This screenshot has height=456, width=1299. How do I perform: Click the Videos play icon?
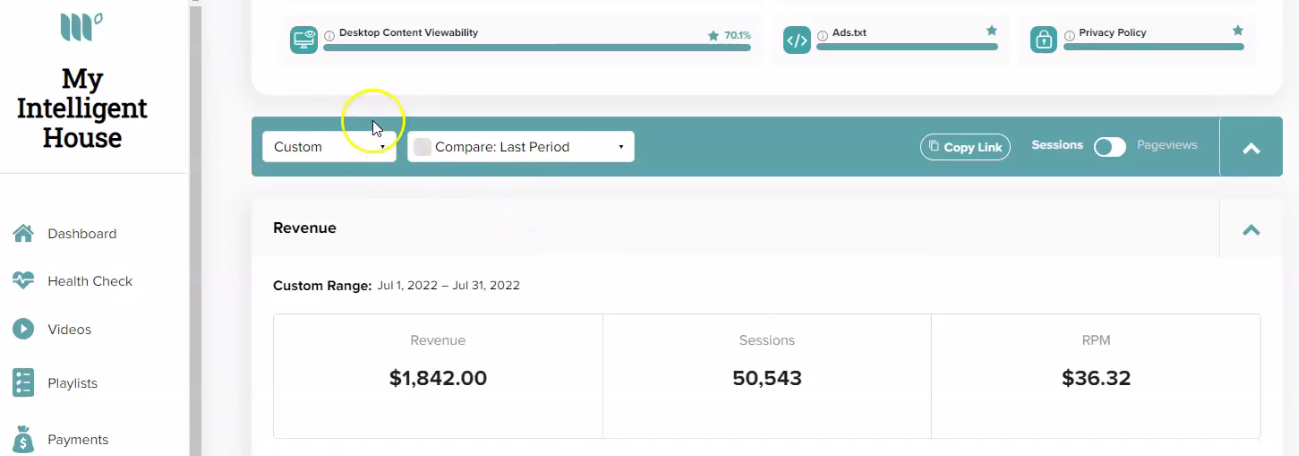23,329
